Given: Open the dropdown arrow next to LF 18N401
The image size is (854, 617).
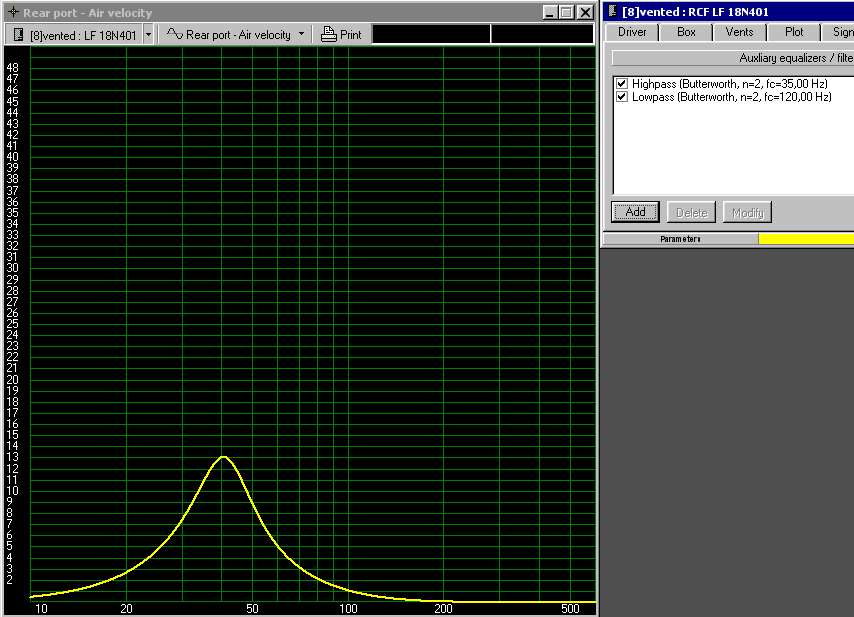Looking at the screenshot, I should tap(148, 34).
